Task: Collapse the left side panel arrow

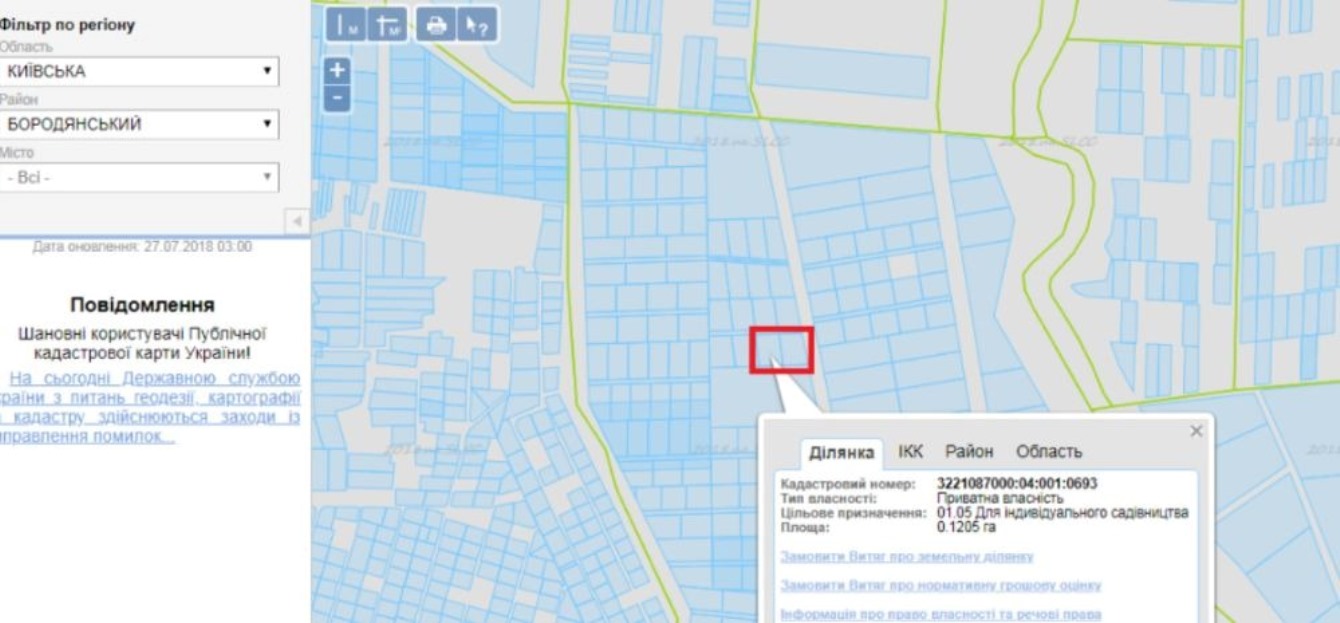Action: click(x=297, y=219)
